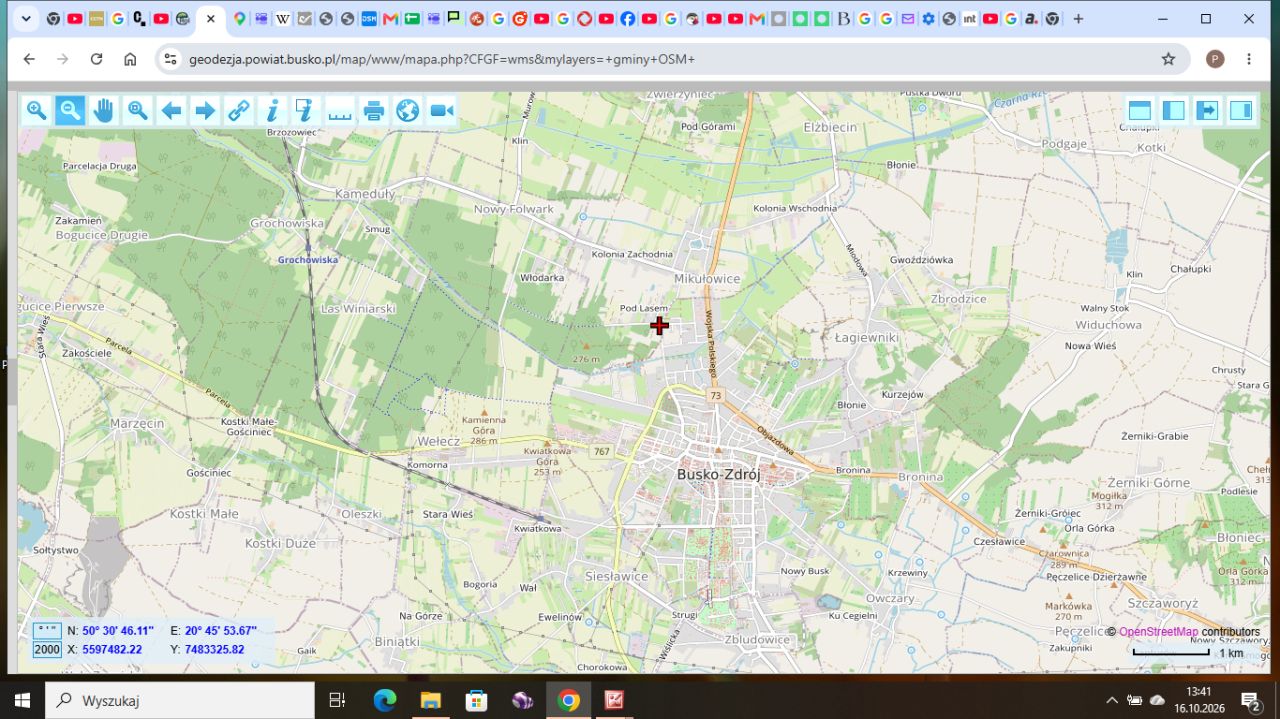1280x719 pixels.
Task: Select the zoom in magnifier tool
Action: click(x=36, y=110)
